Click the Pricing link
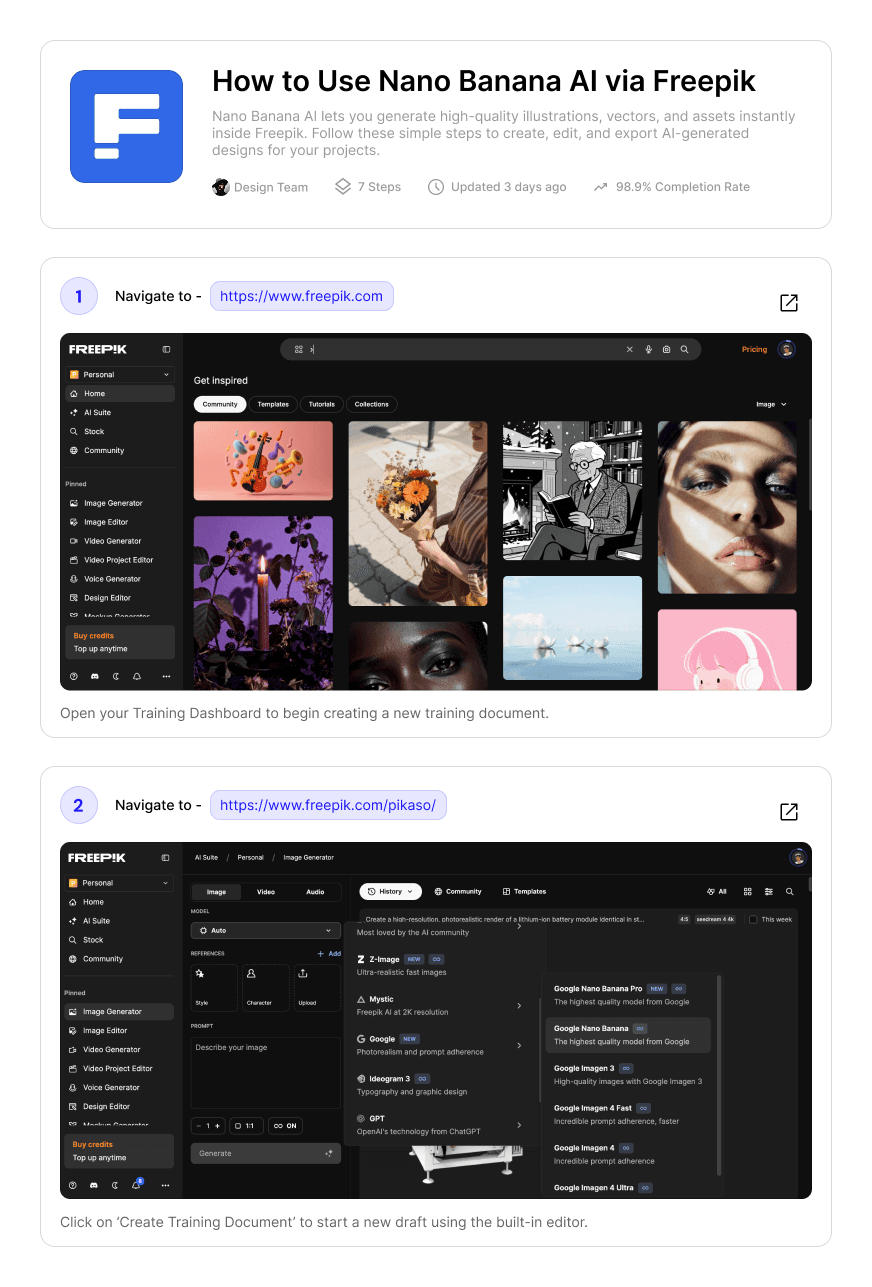This screenshot has height=1287, width=872. pos(754,350)
